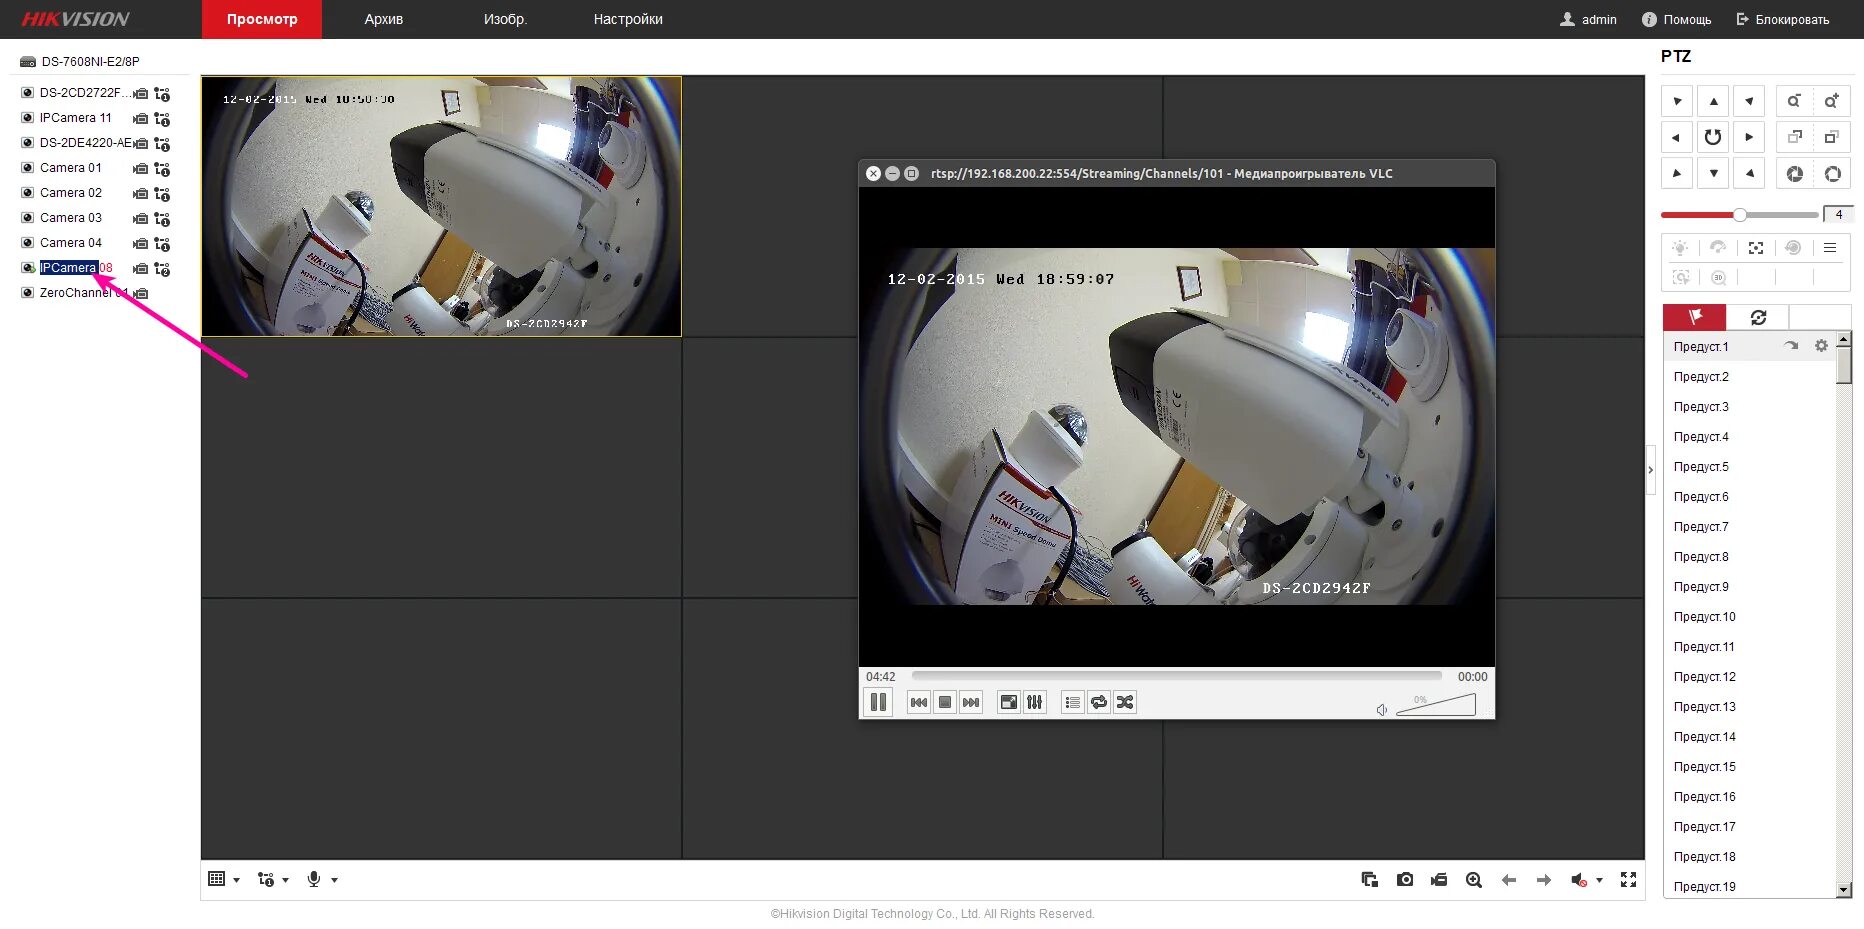Screen dimensions: 1864x929
Task: Go to next page arrow
Action: (1544, 880)
